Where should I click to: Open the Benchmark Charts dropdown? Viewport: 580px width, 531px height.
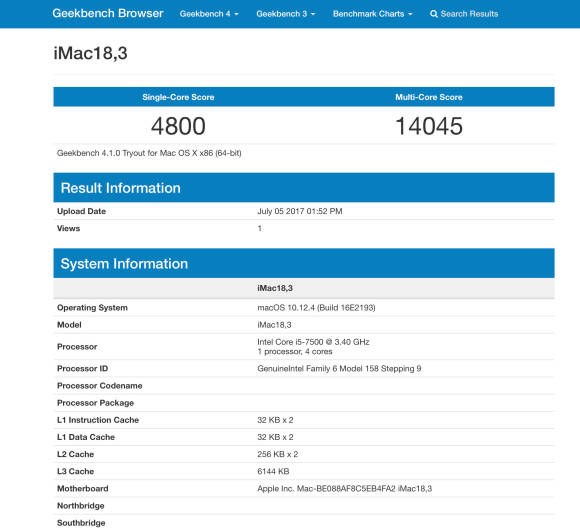372,14
